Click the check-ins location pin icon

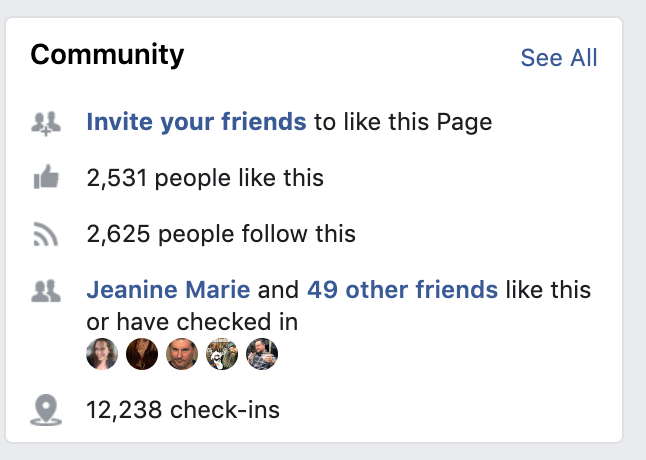click(46, 409)
